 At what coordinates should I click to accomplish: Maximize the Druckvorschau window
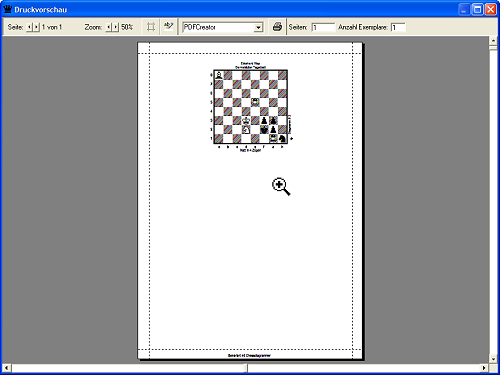point(477,10)
